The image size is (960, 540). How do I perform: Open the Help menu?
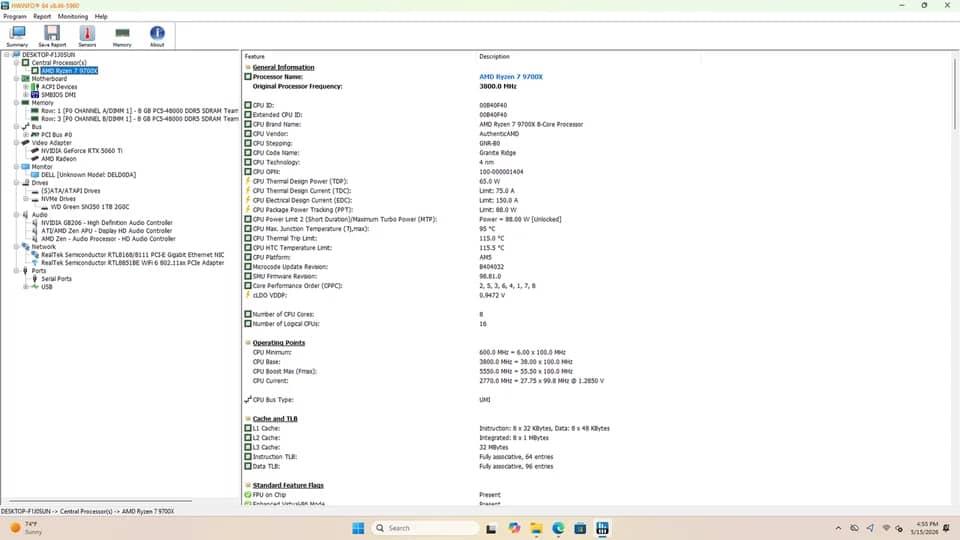coord(101,17)
